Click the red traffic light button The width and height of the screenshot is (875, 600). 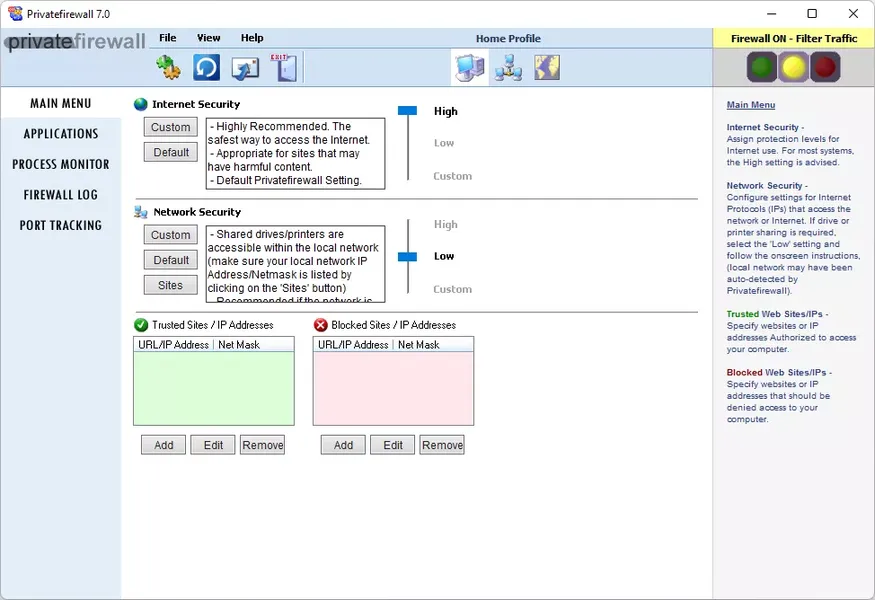click(825, 68)
